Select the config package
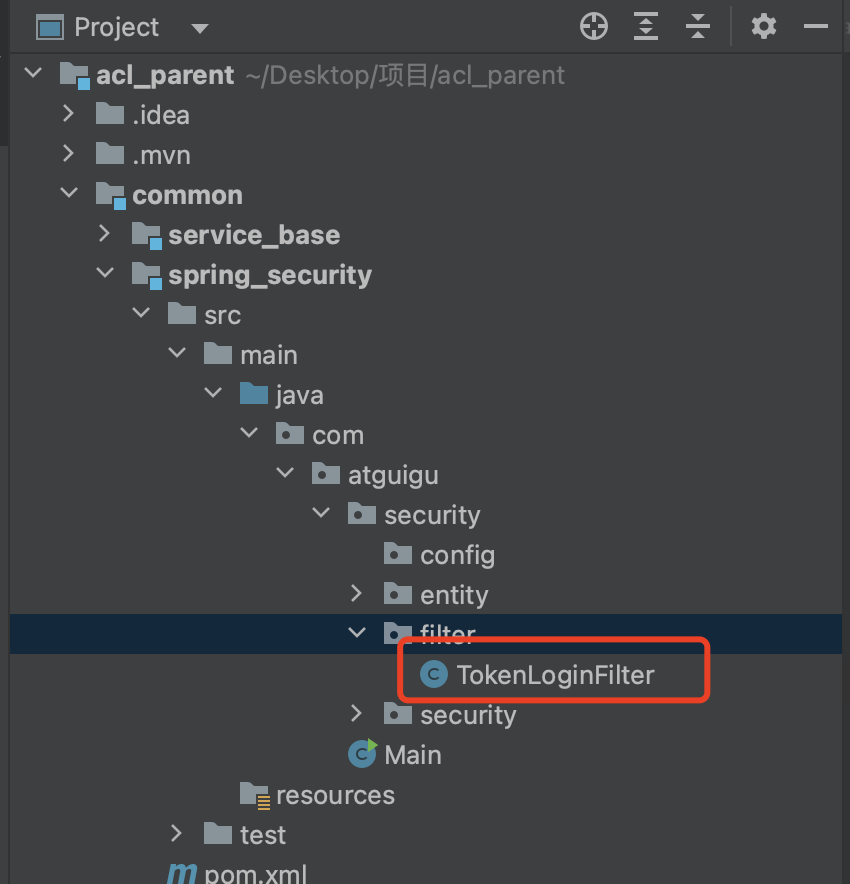The width and height of the screenshot is (850, 884). [456, 555]
